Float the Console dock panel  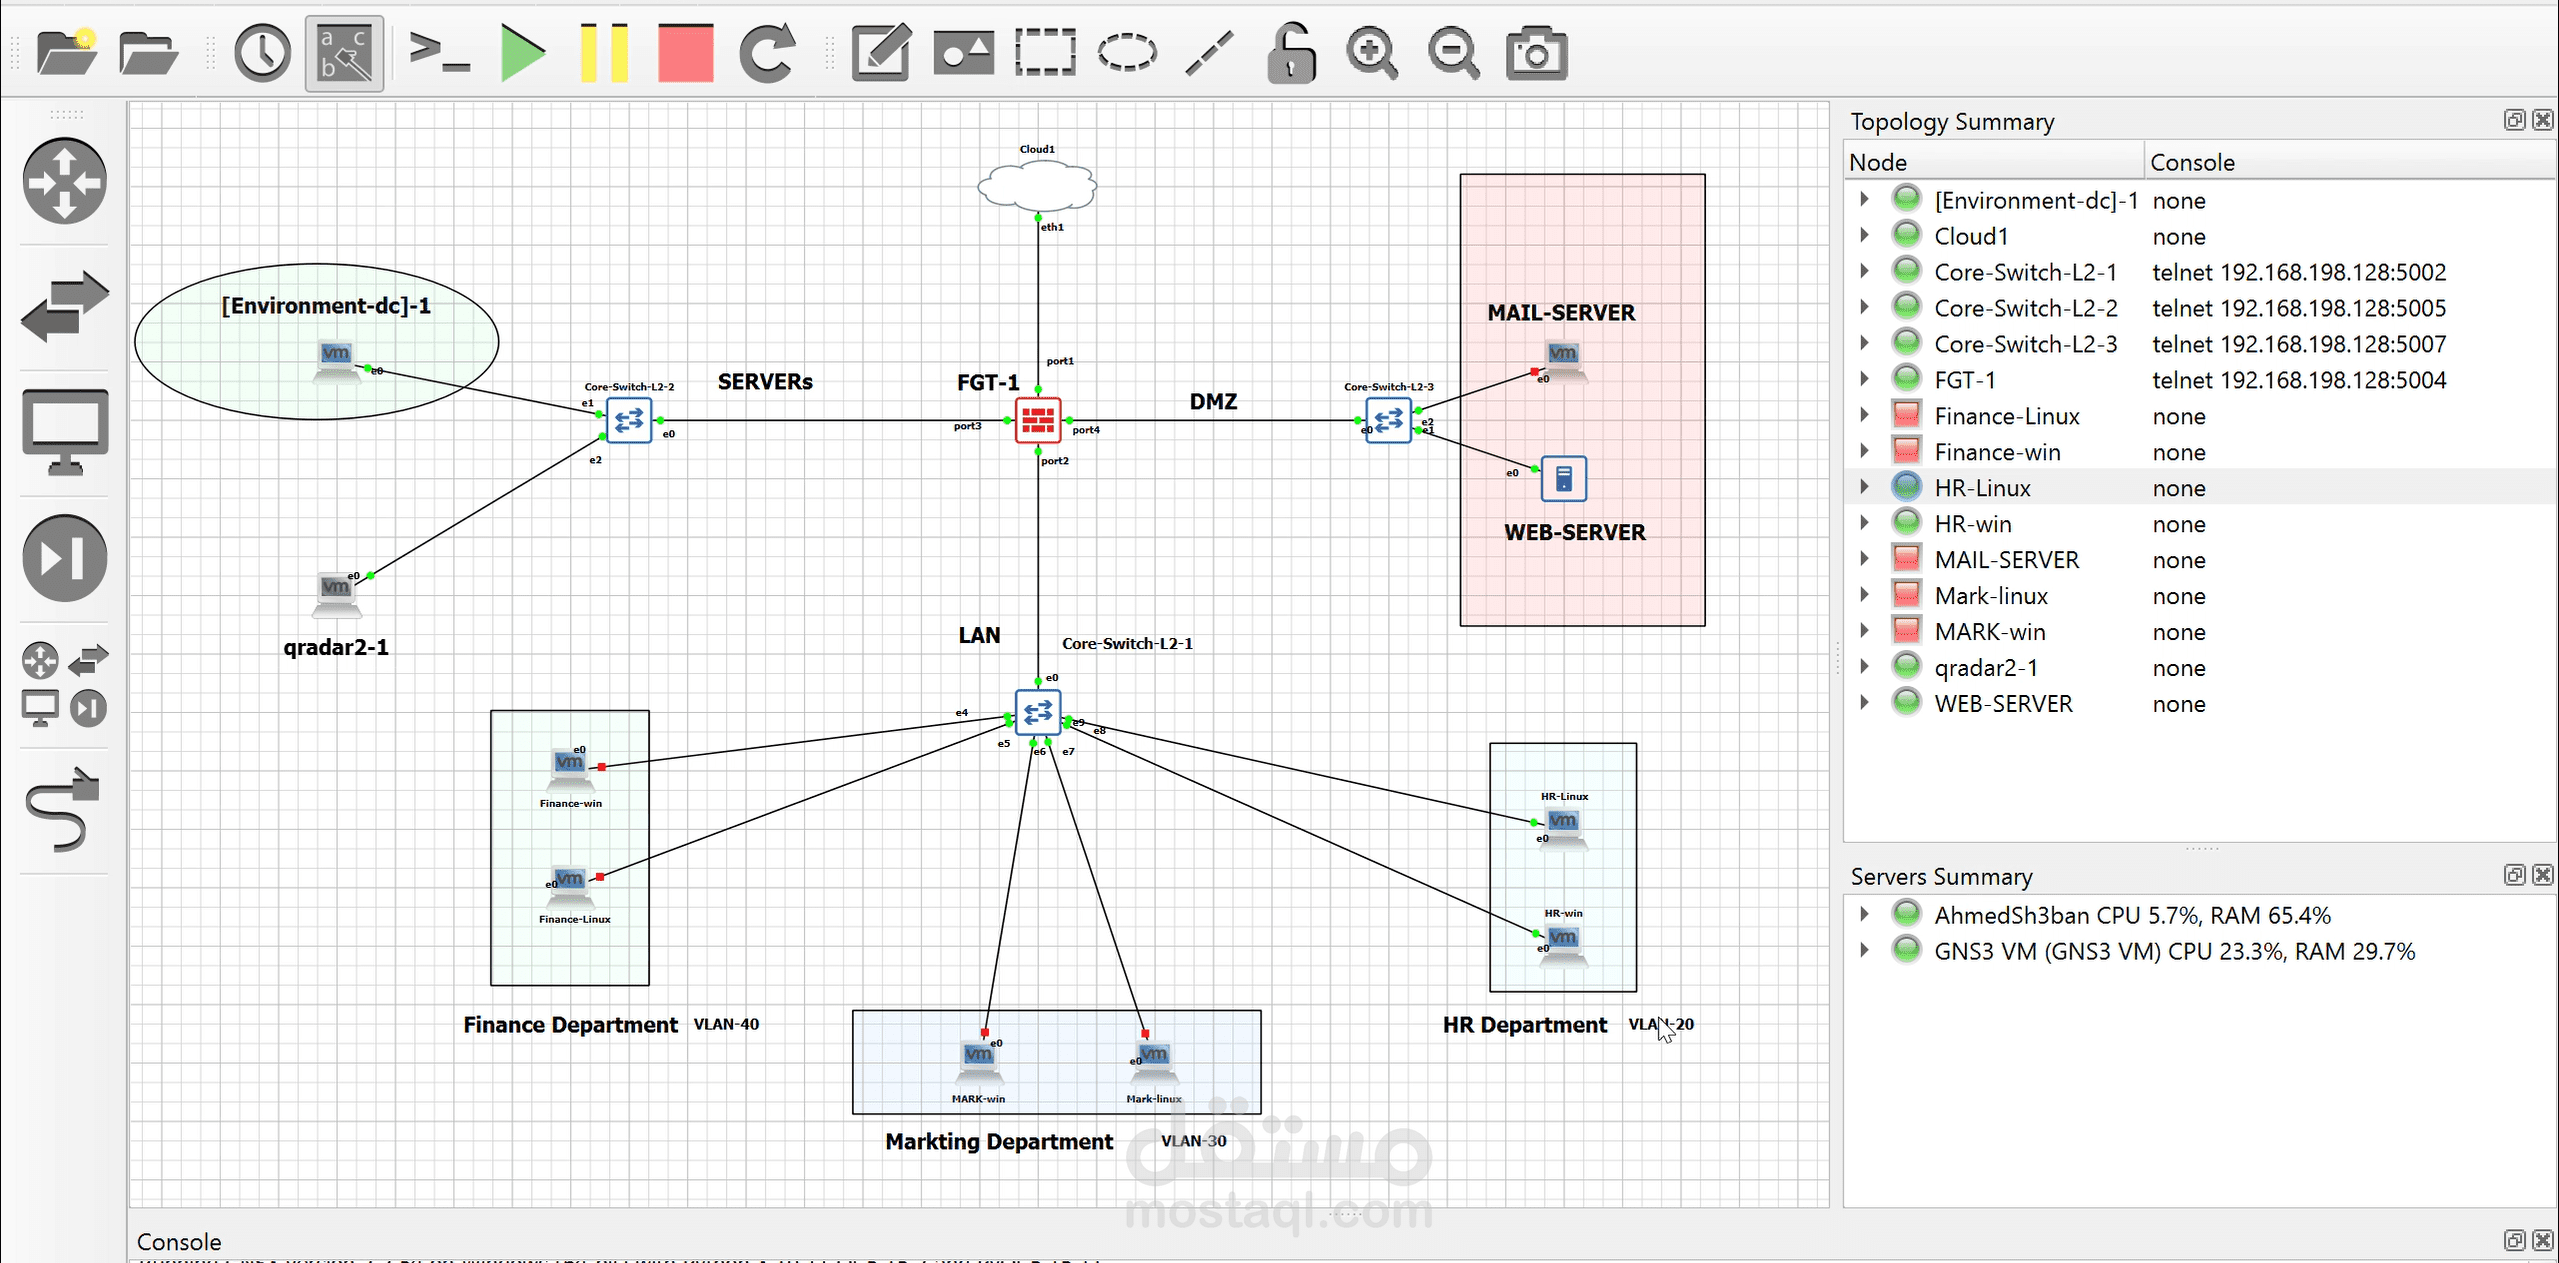[2514, 1240]
